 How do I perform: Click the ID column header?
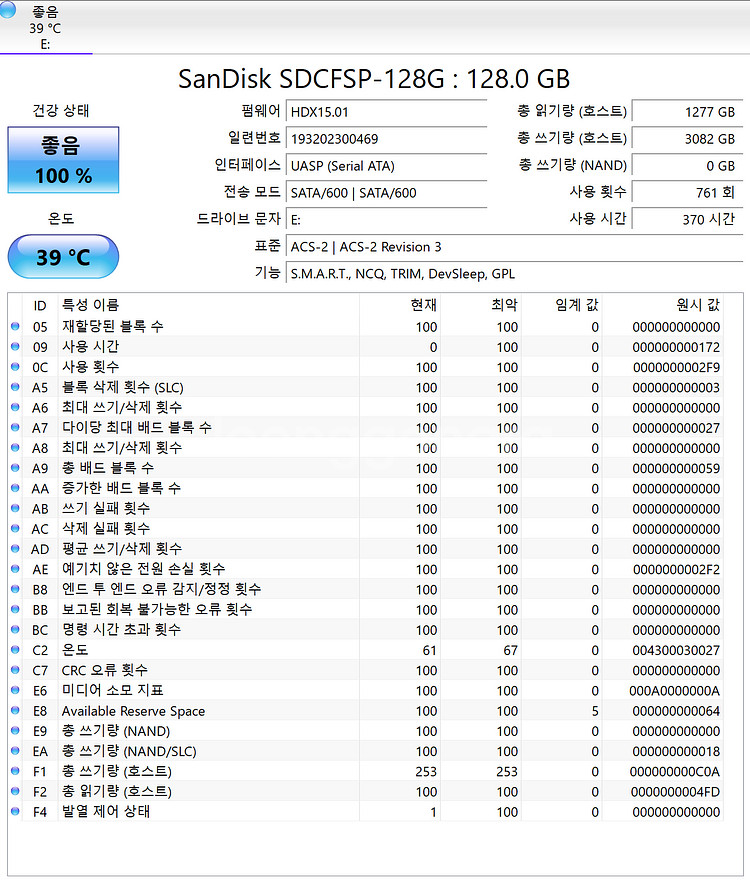(x=40, y=305)
